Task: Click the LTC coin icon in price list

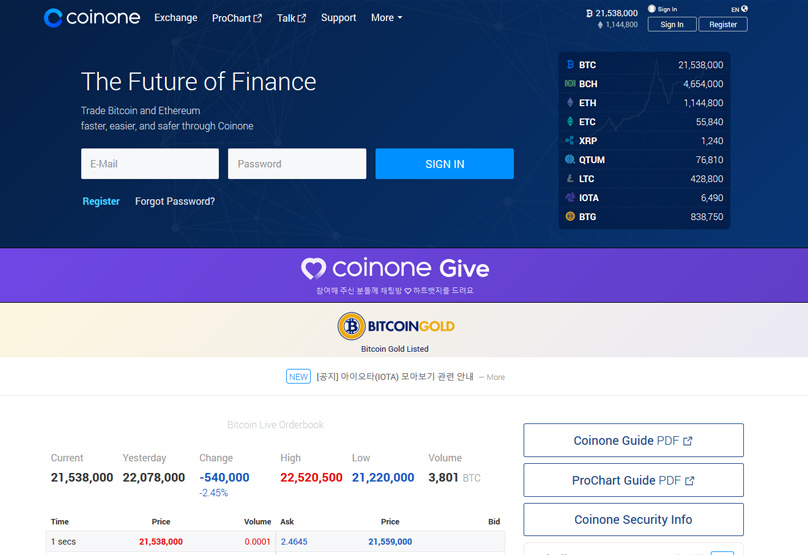Action: (x=570, y=178)
